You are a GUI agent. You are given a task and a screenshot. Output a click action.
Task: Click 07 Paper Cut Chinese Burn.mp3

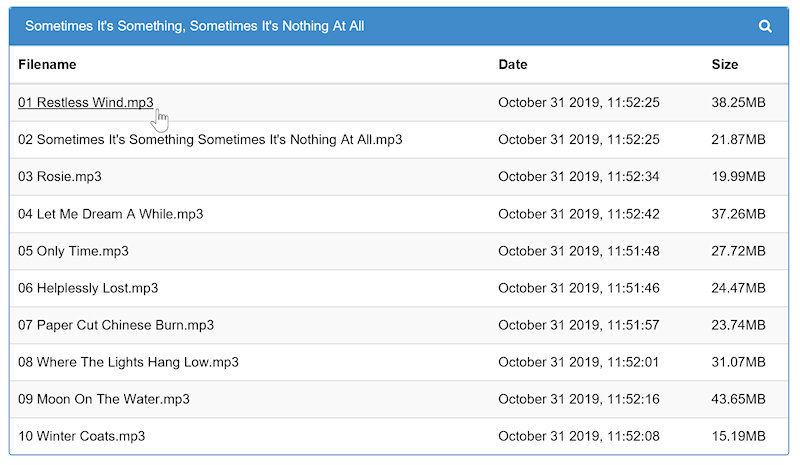pyautogui.click(x=116, y=325)
